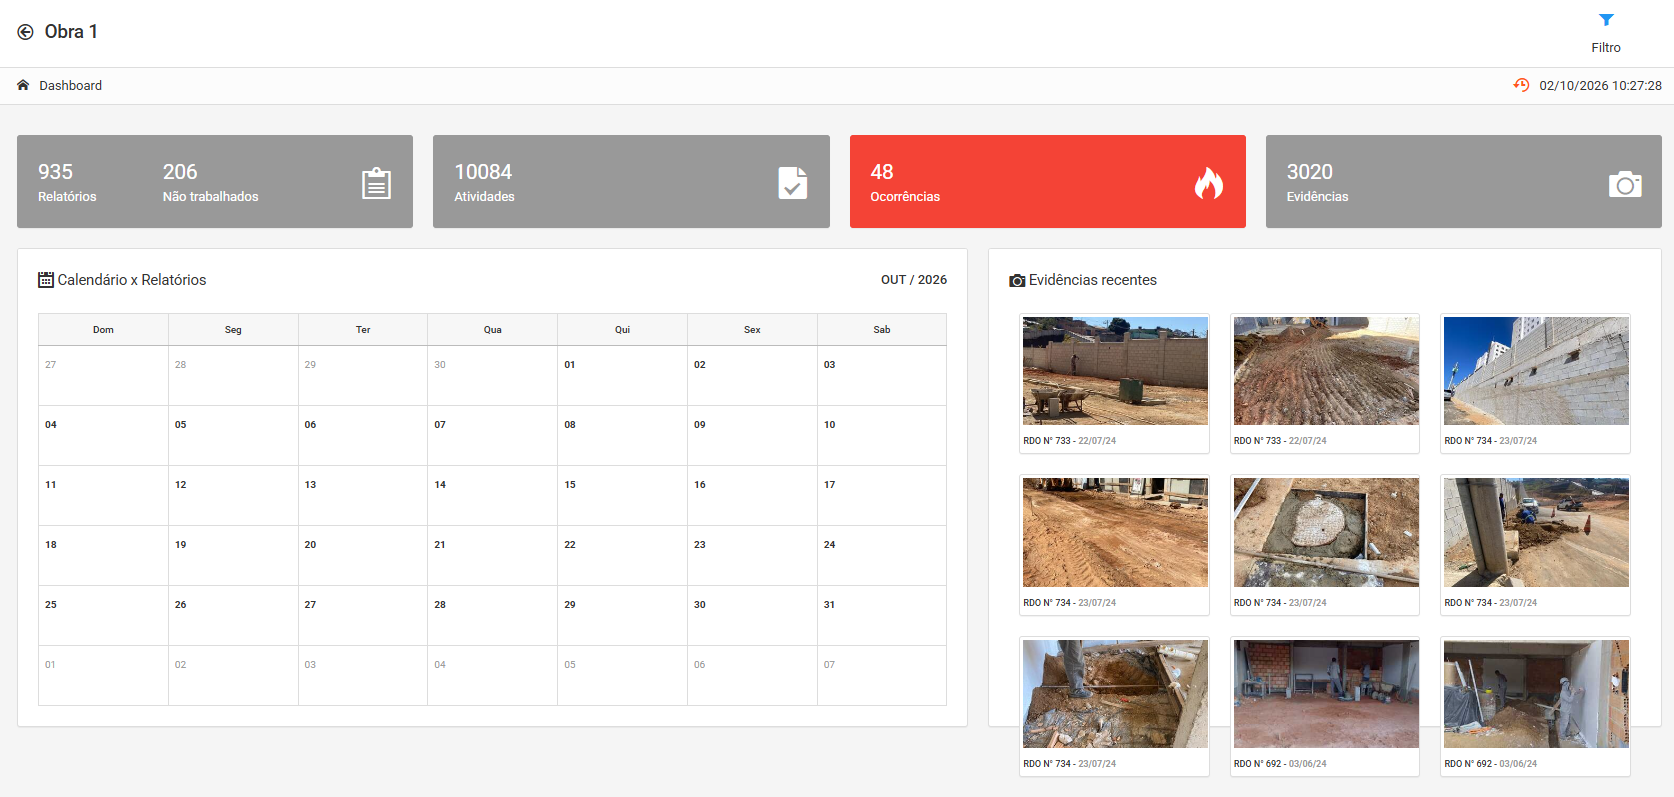
Task: Click calendar icon beside Calendário x Relatórios
Action: click(x=46, y=280)
